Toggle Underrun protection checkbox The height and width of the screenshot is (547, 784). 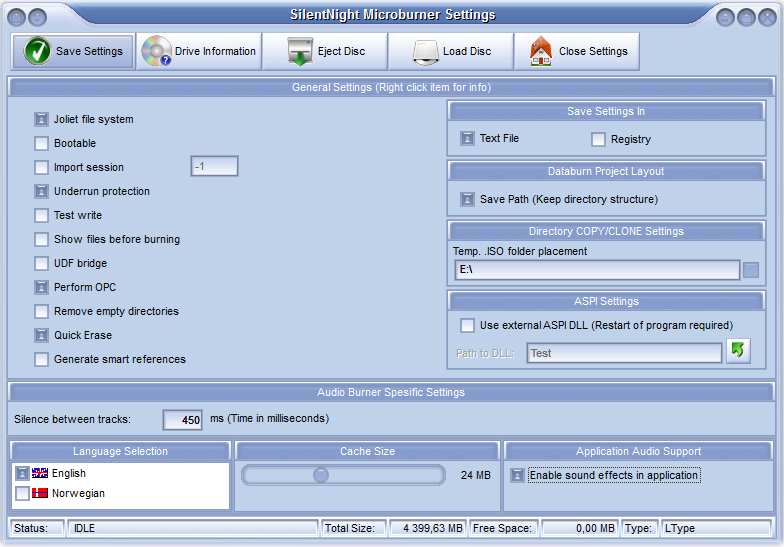point(42,192)
